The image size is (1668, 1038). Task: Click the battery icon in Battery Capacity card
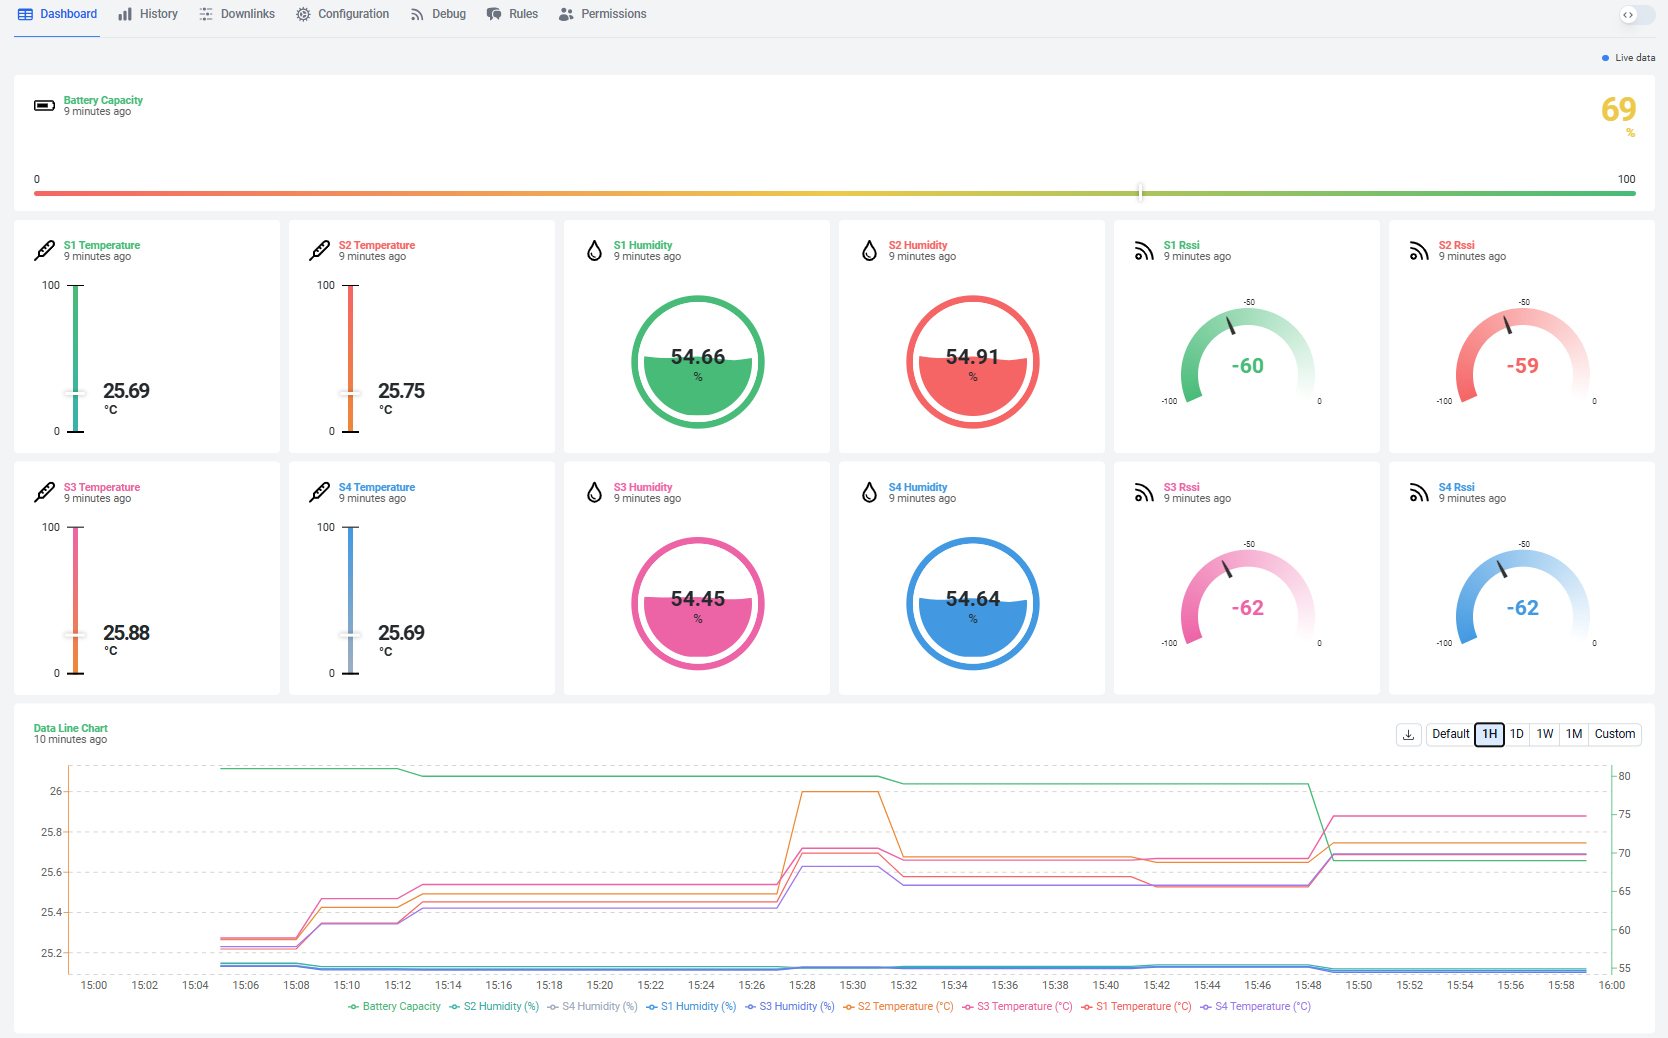click(x=44, y=105)
